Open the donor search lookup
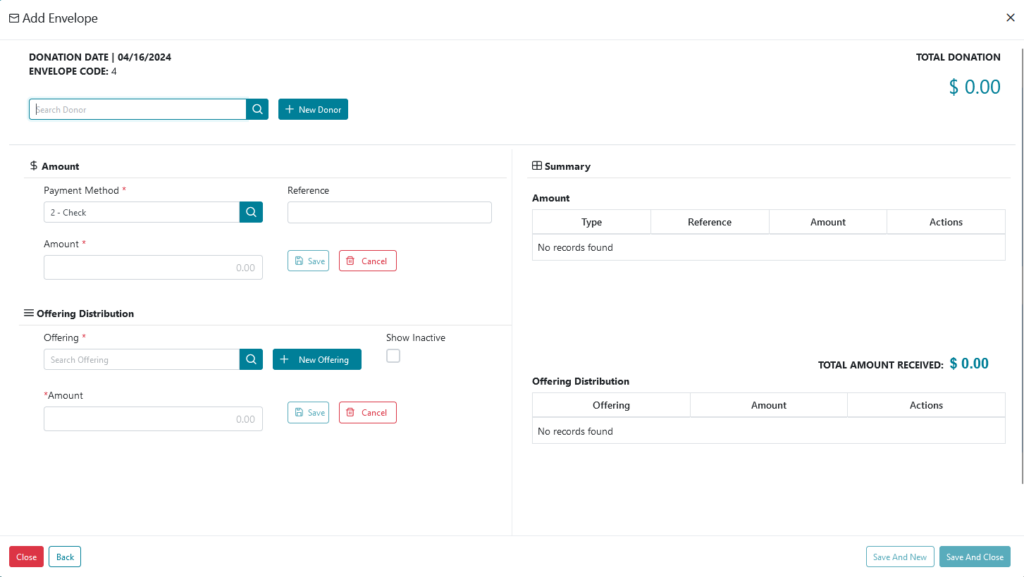Screen dimensions: 1024x577 [257, 109]
